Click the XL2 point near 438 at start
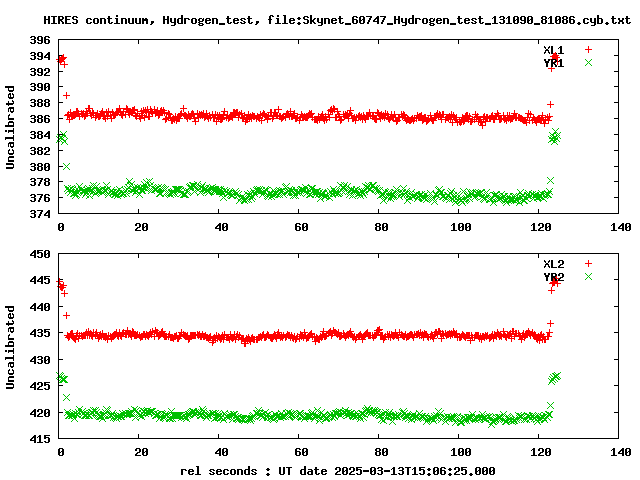The width and height of the screenshot is (640, 480). (x=67, y=316)
